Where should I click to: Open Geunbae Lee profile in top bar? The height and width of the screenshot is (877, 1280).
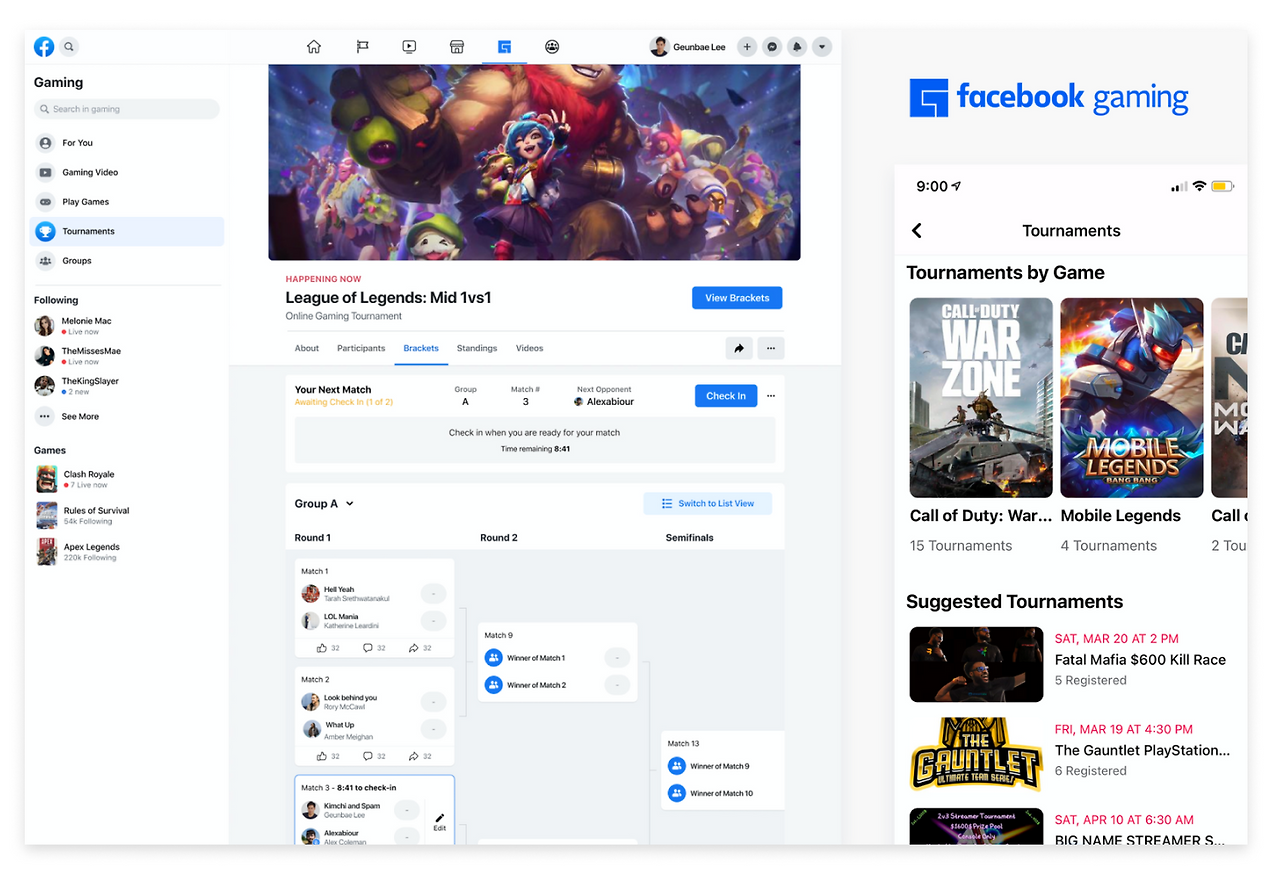point(688,47)
